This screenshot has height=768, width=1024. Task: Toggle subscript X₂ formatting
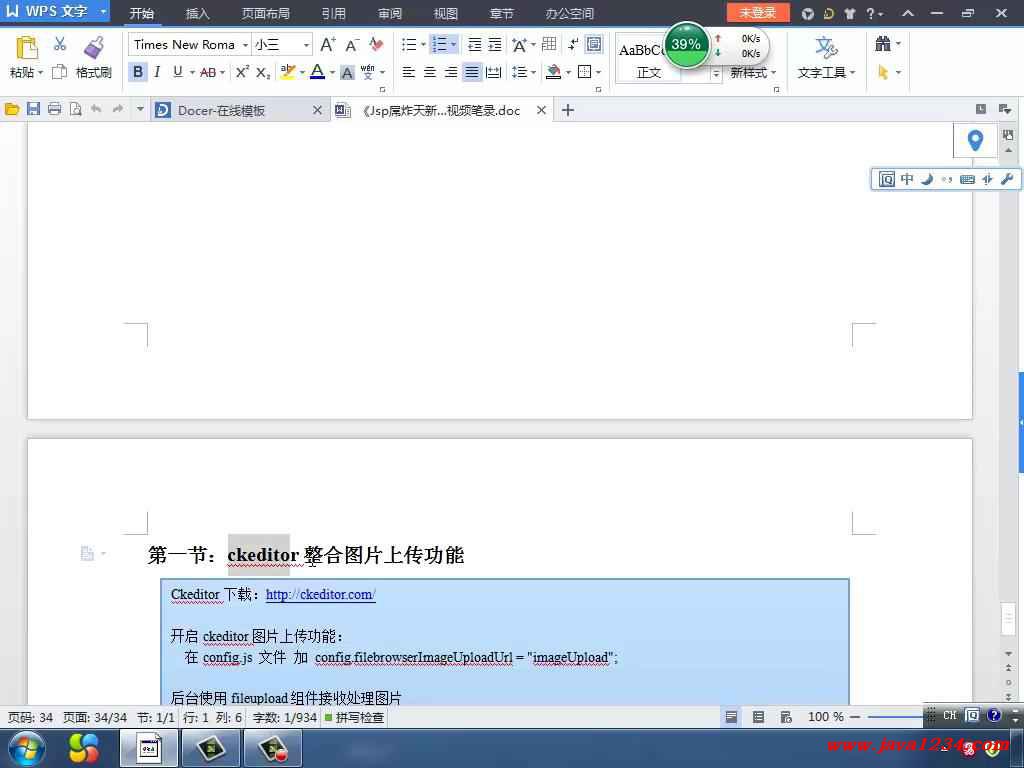(x=263, y=72)
